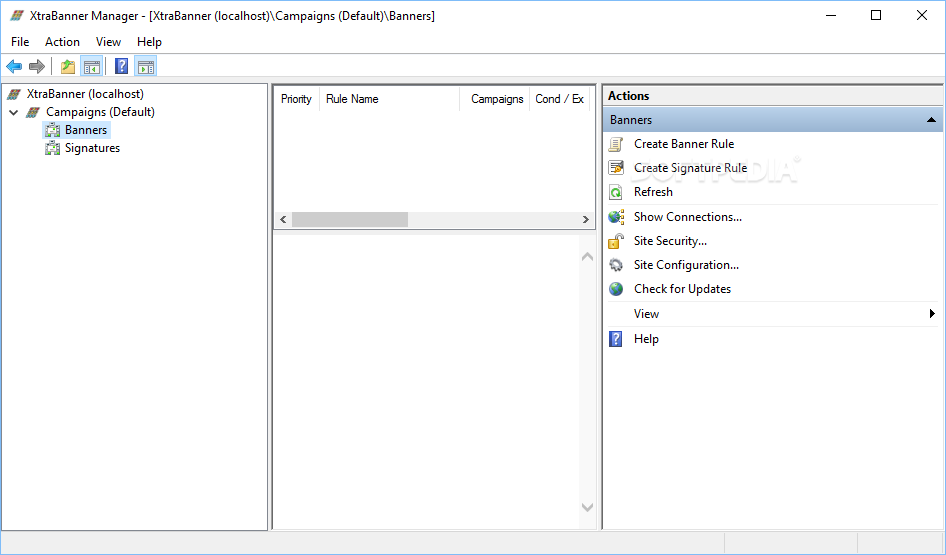The height and width of the screenshot is (555, 946).
Task: Sort by Cond / Ex column header
Action: click(560, 99)
